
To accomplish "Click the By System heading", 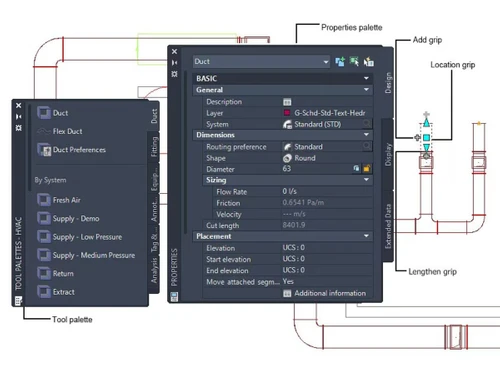I will pyautogui.click(x=50, y=180).
